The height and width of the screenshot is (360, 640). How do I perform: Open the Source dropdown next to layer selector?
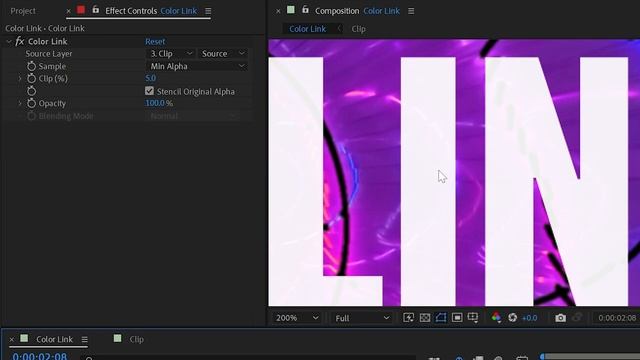point(223,53)
